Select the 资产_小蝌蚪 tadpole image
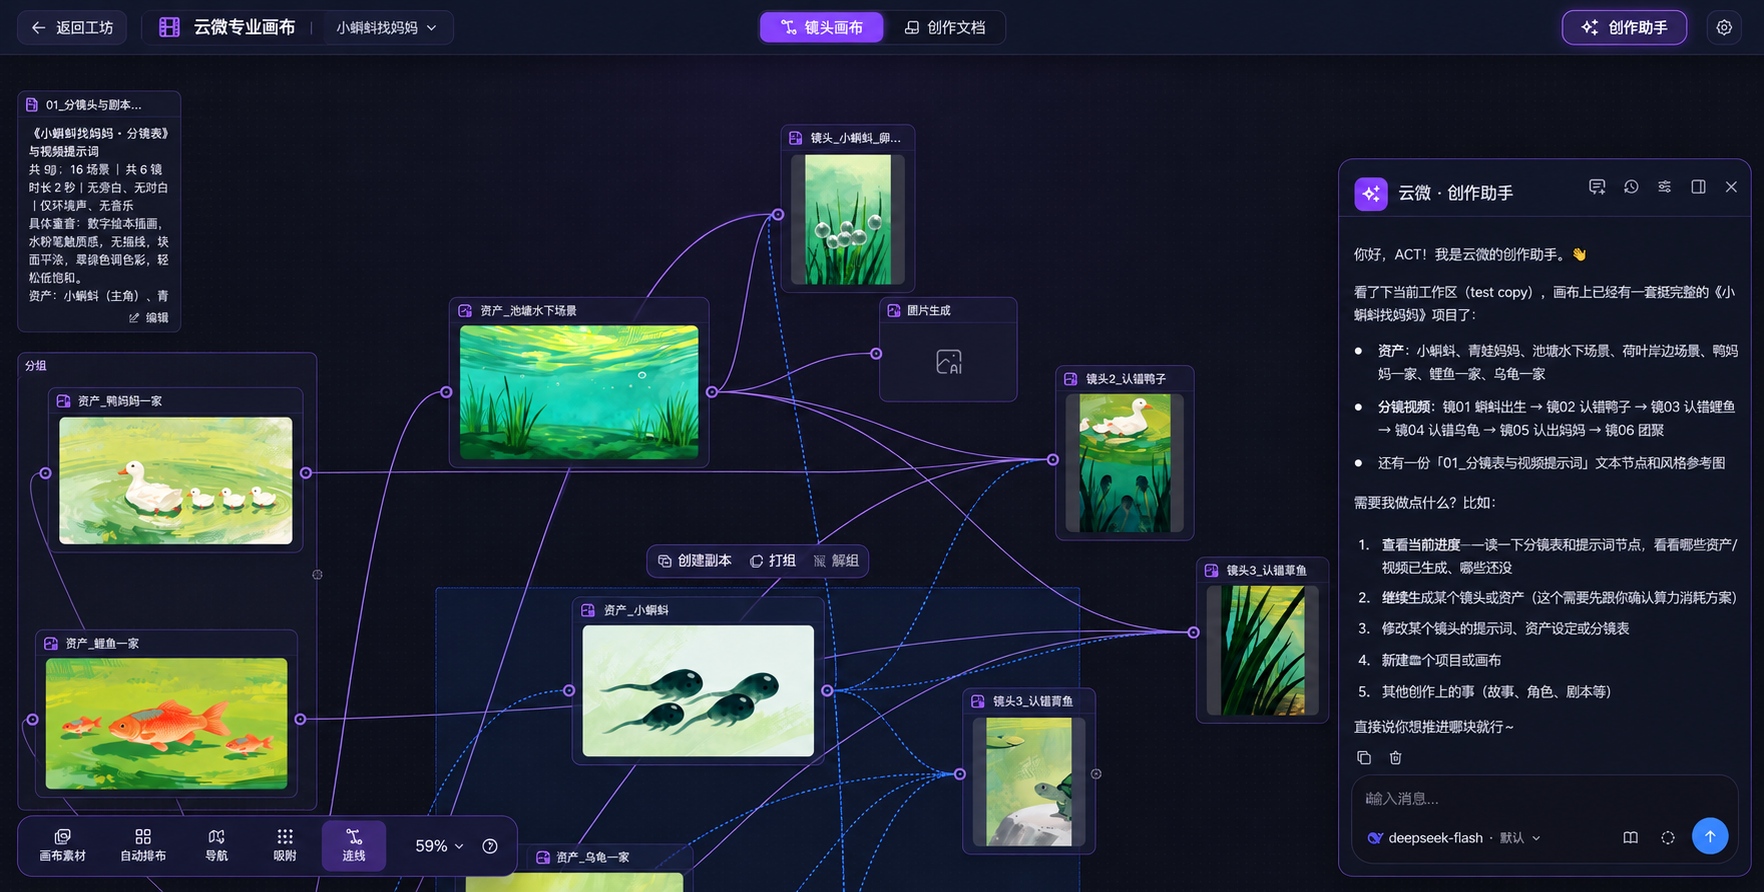Viewport: 1764px width, 892px height. [698, 691]
